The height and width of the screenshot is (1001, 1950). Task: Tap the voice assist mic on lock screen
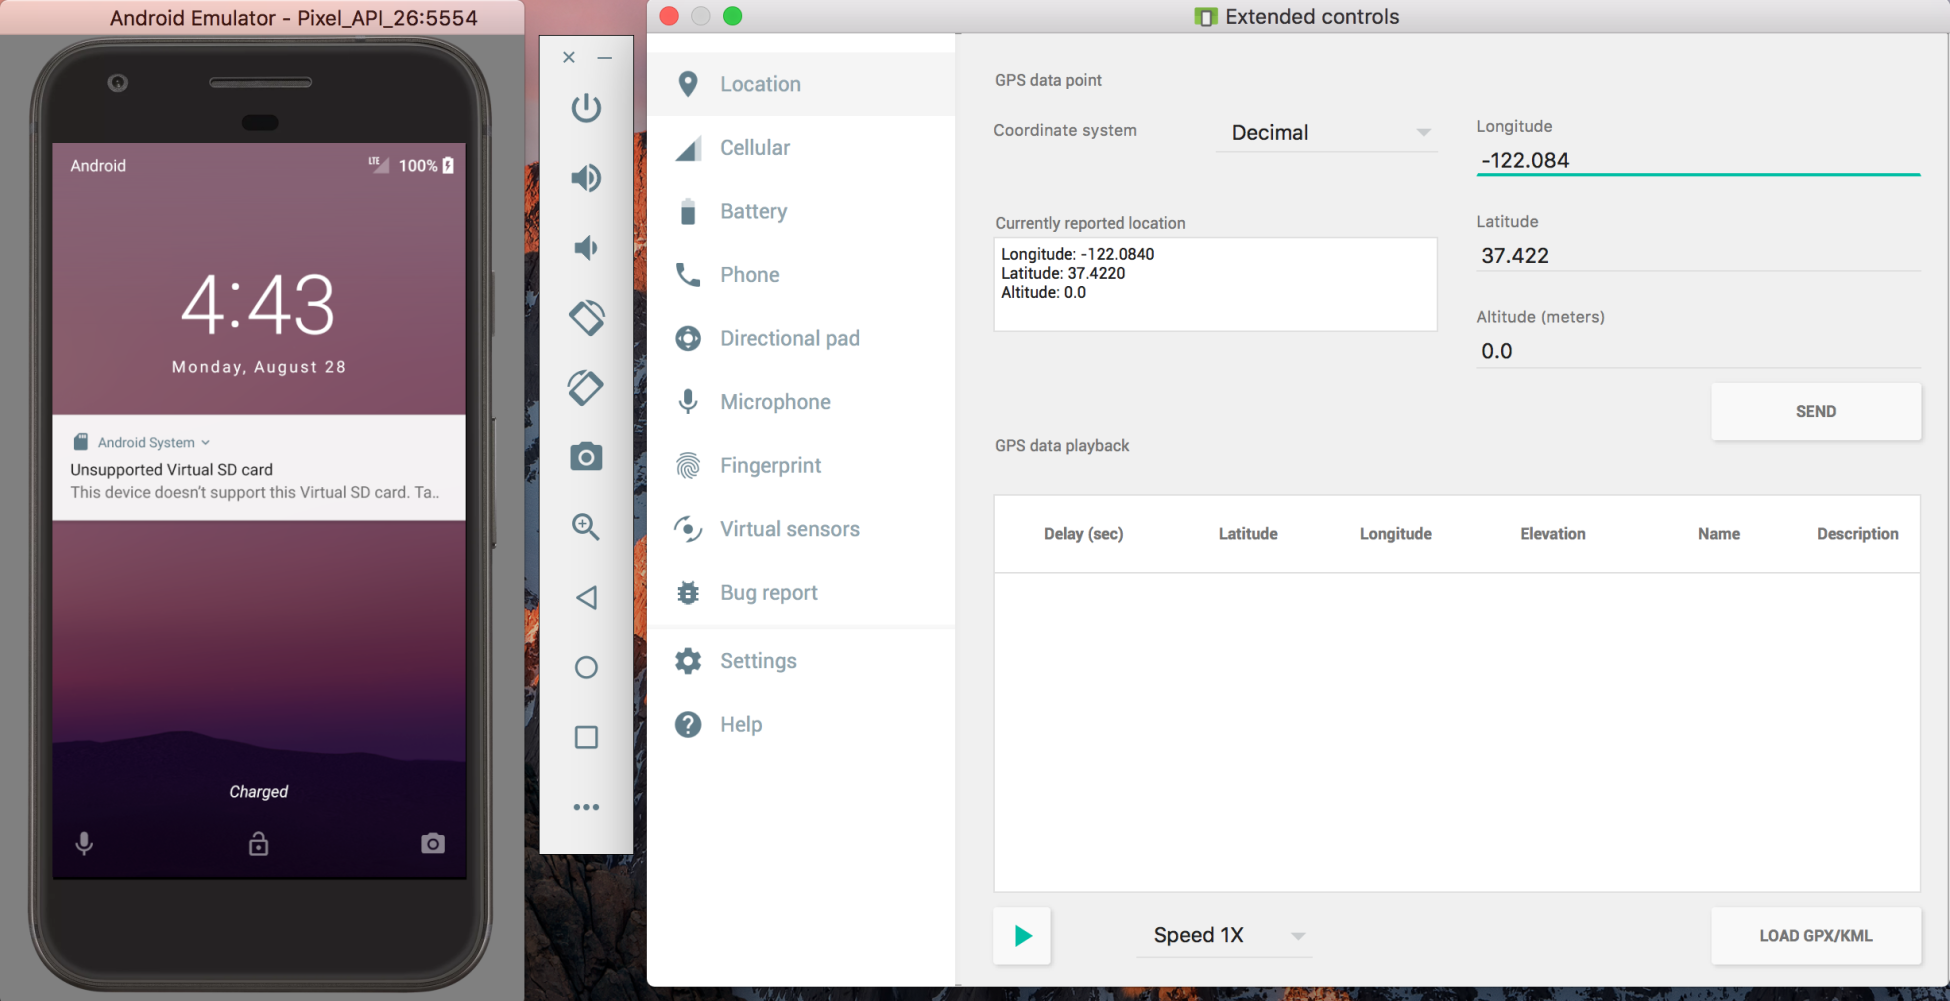pos(84,844)
